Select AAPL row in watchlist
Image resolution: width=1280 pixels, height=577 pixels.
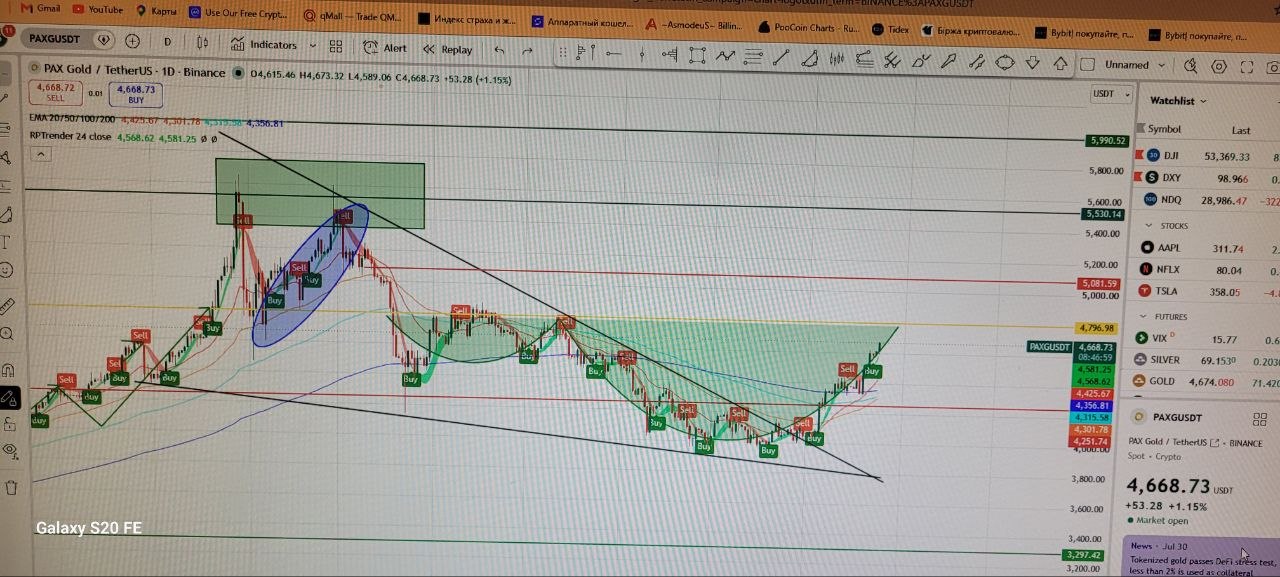pyautogui.click(x=1207, y=248)
